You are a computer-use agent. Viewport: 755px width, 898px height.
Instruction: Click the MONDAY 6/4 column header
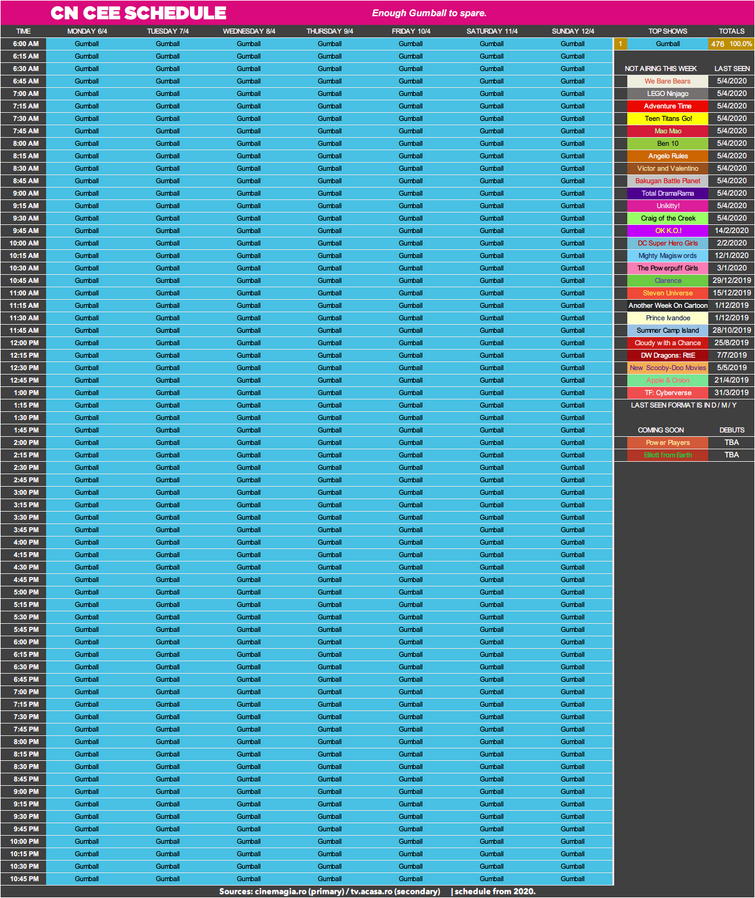point(86,31)
